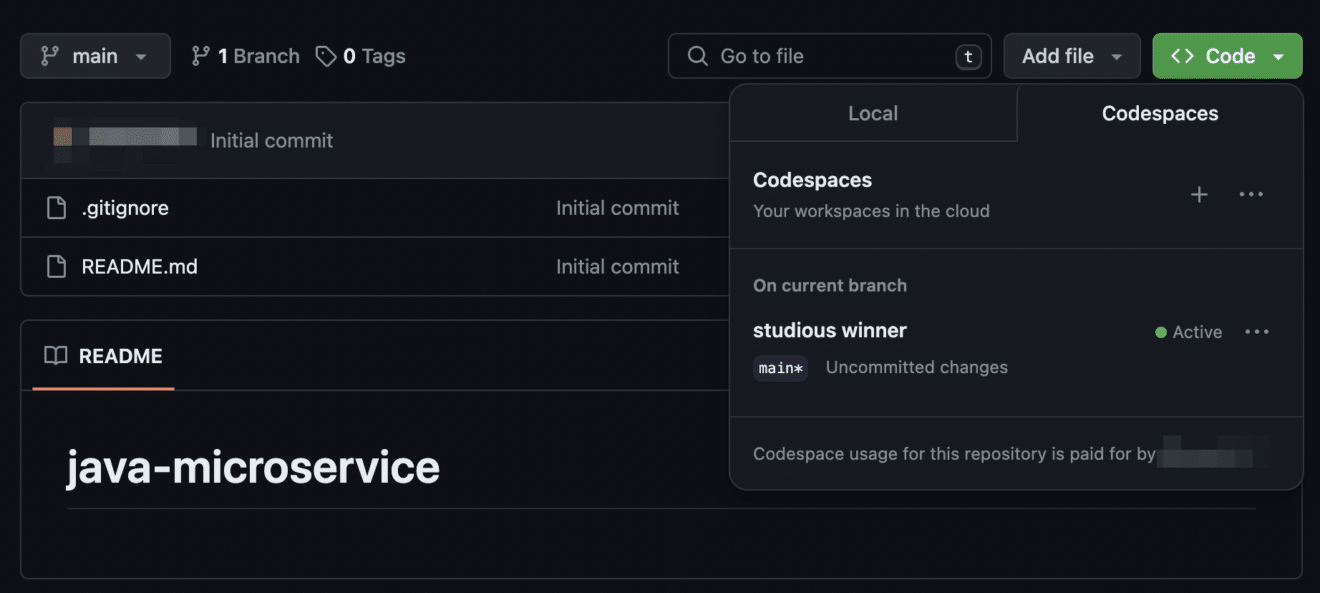This screenshot has width=1320, height=593.
Task: Click the magnifying glass in search bar
Action: 697,56
